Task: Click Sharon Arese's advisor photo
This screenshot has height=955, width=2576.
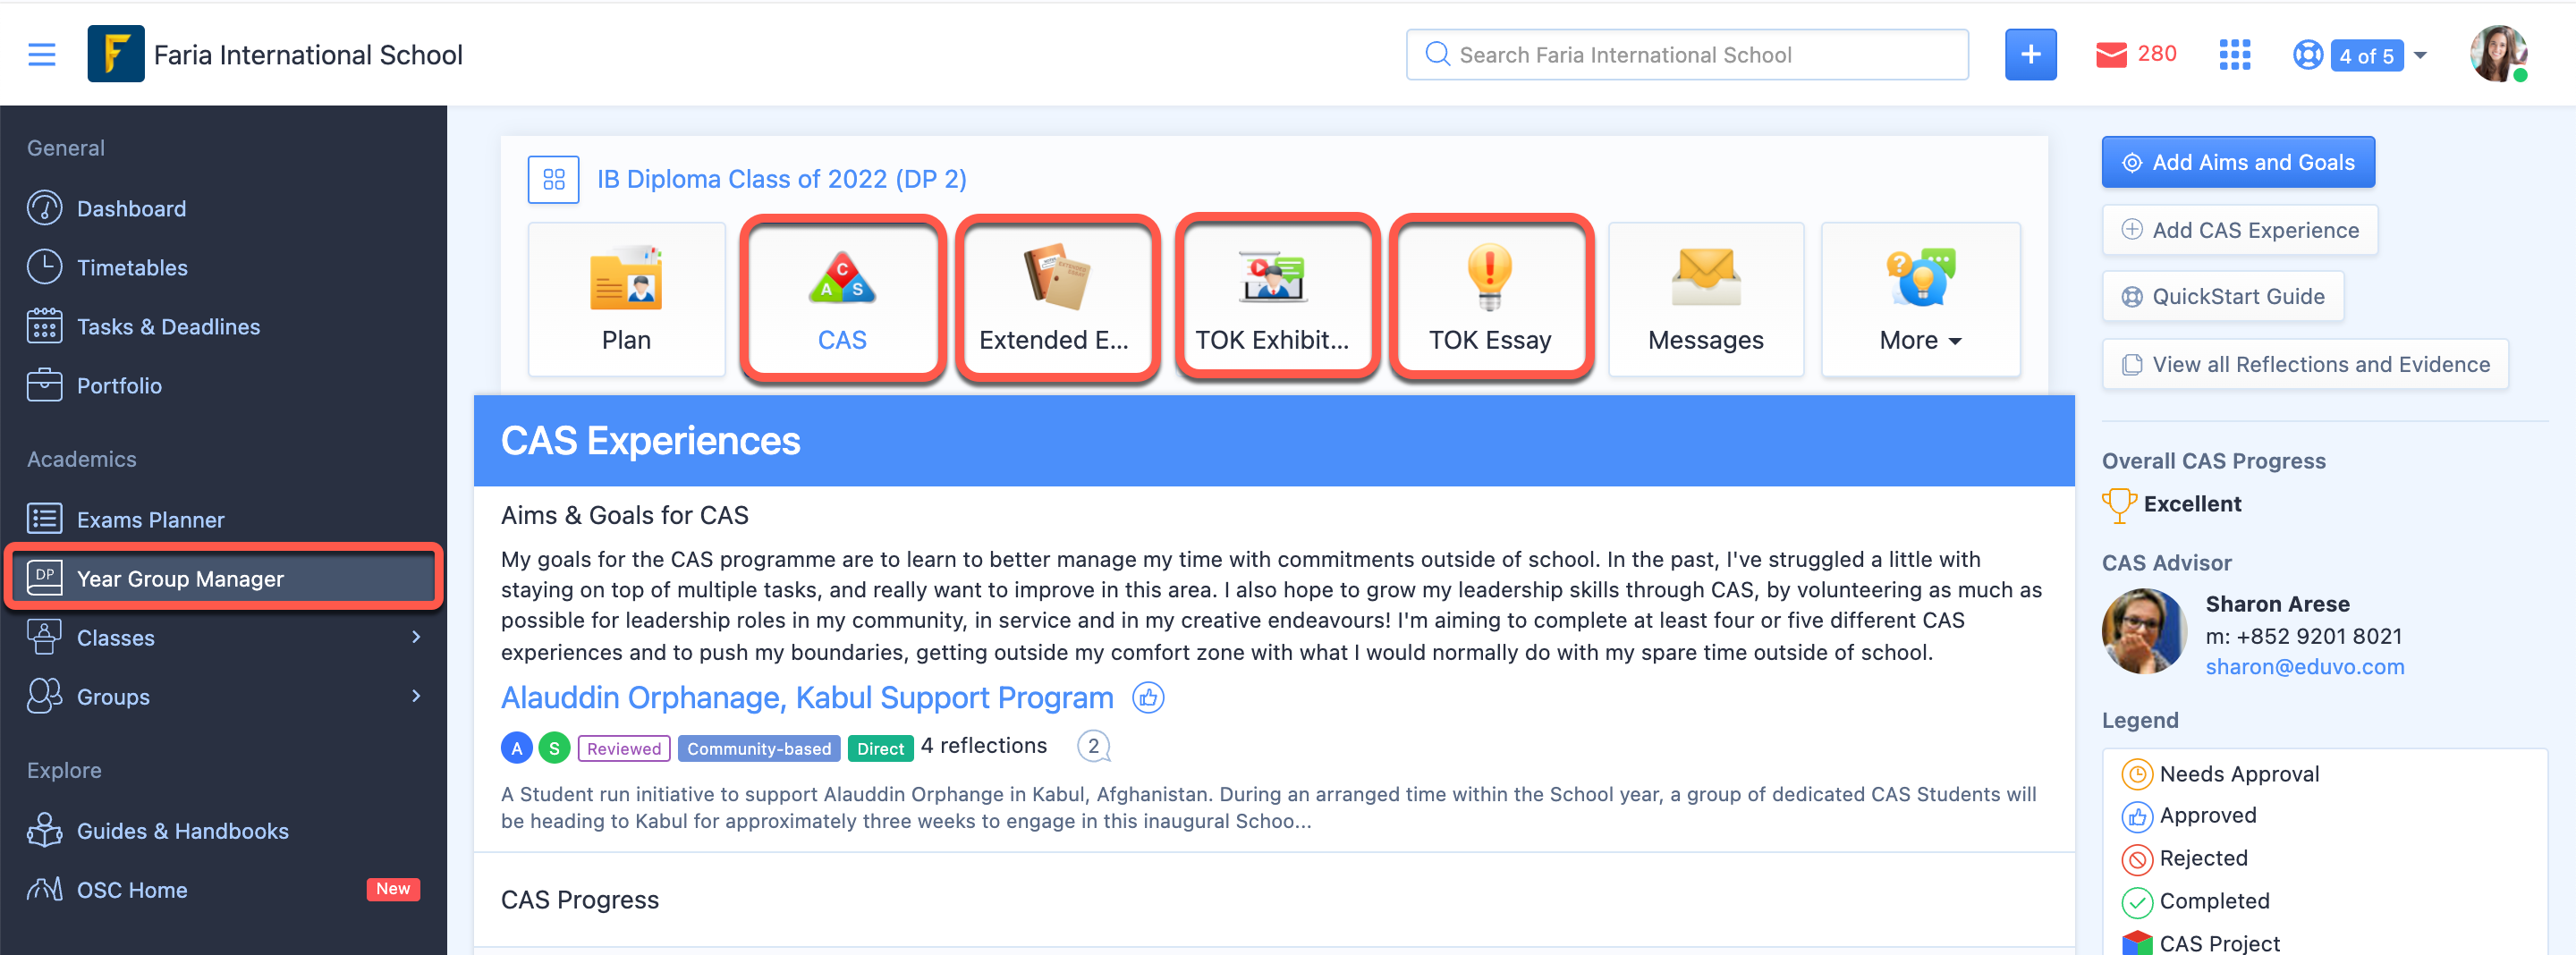Action: [x=2145, y=631]
